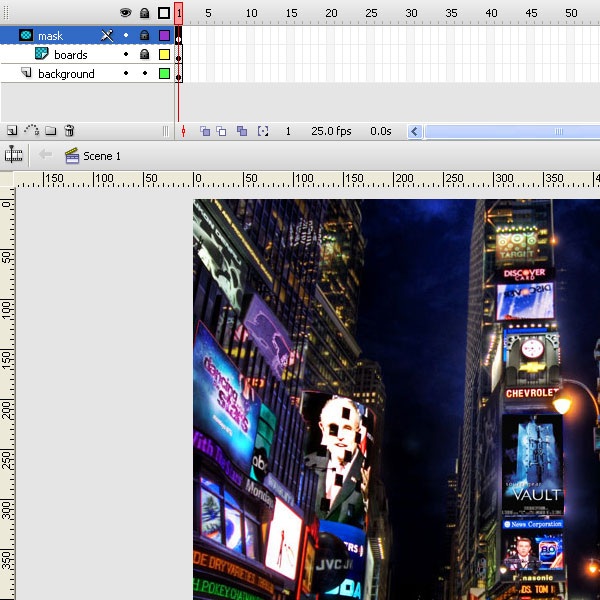The image size is (600, 600).
Task: Click the current frame number field
Action: point(288,131)
